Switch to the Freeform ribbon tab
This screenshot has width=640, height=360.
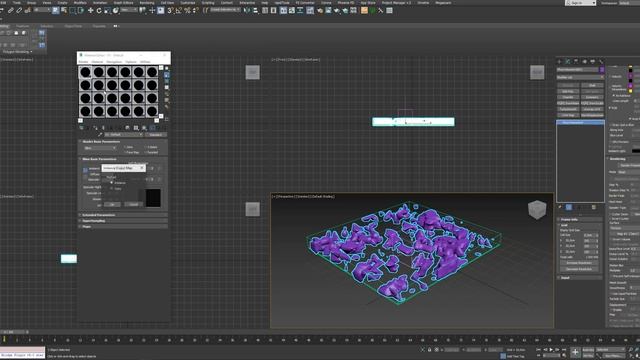pyautogui.click(x=22, y=26)
